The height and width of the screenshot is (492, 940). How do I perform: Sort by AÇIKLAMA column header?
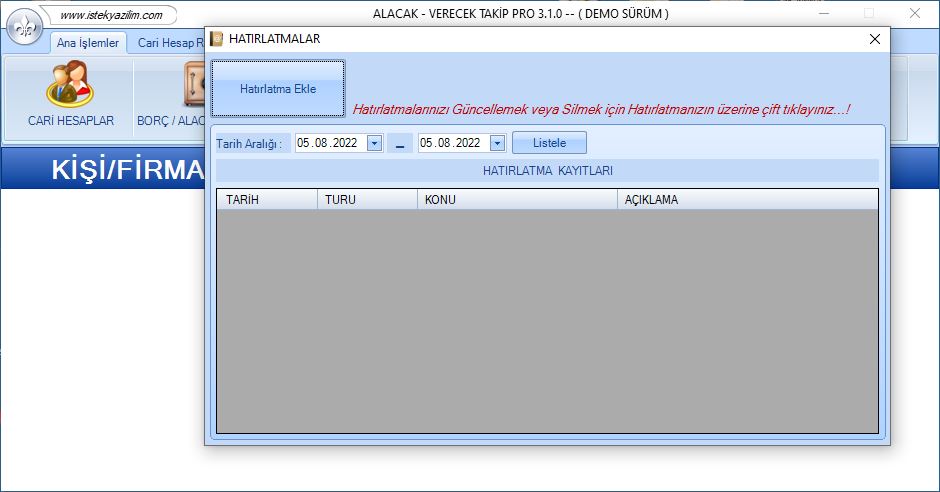coord(747,200)
